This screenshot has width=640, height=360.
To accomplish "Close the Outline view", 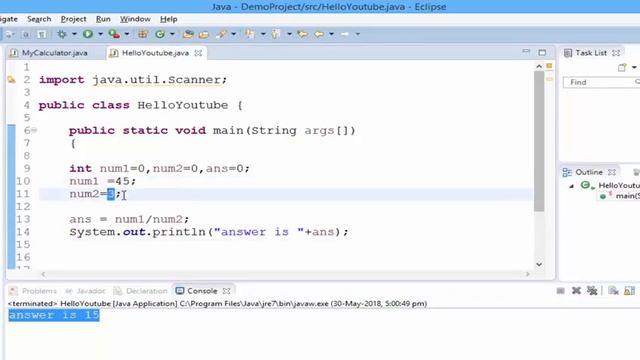I will [612, 172].
